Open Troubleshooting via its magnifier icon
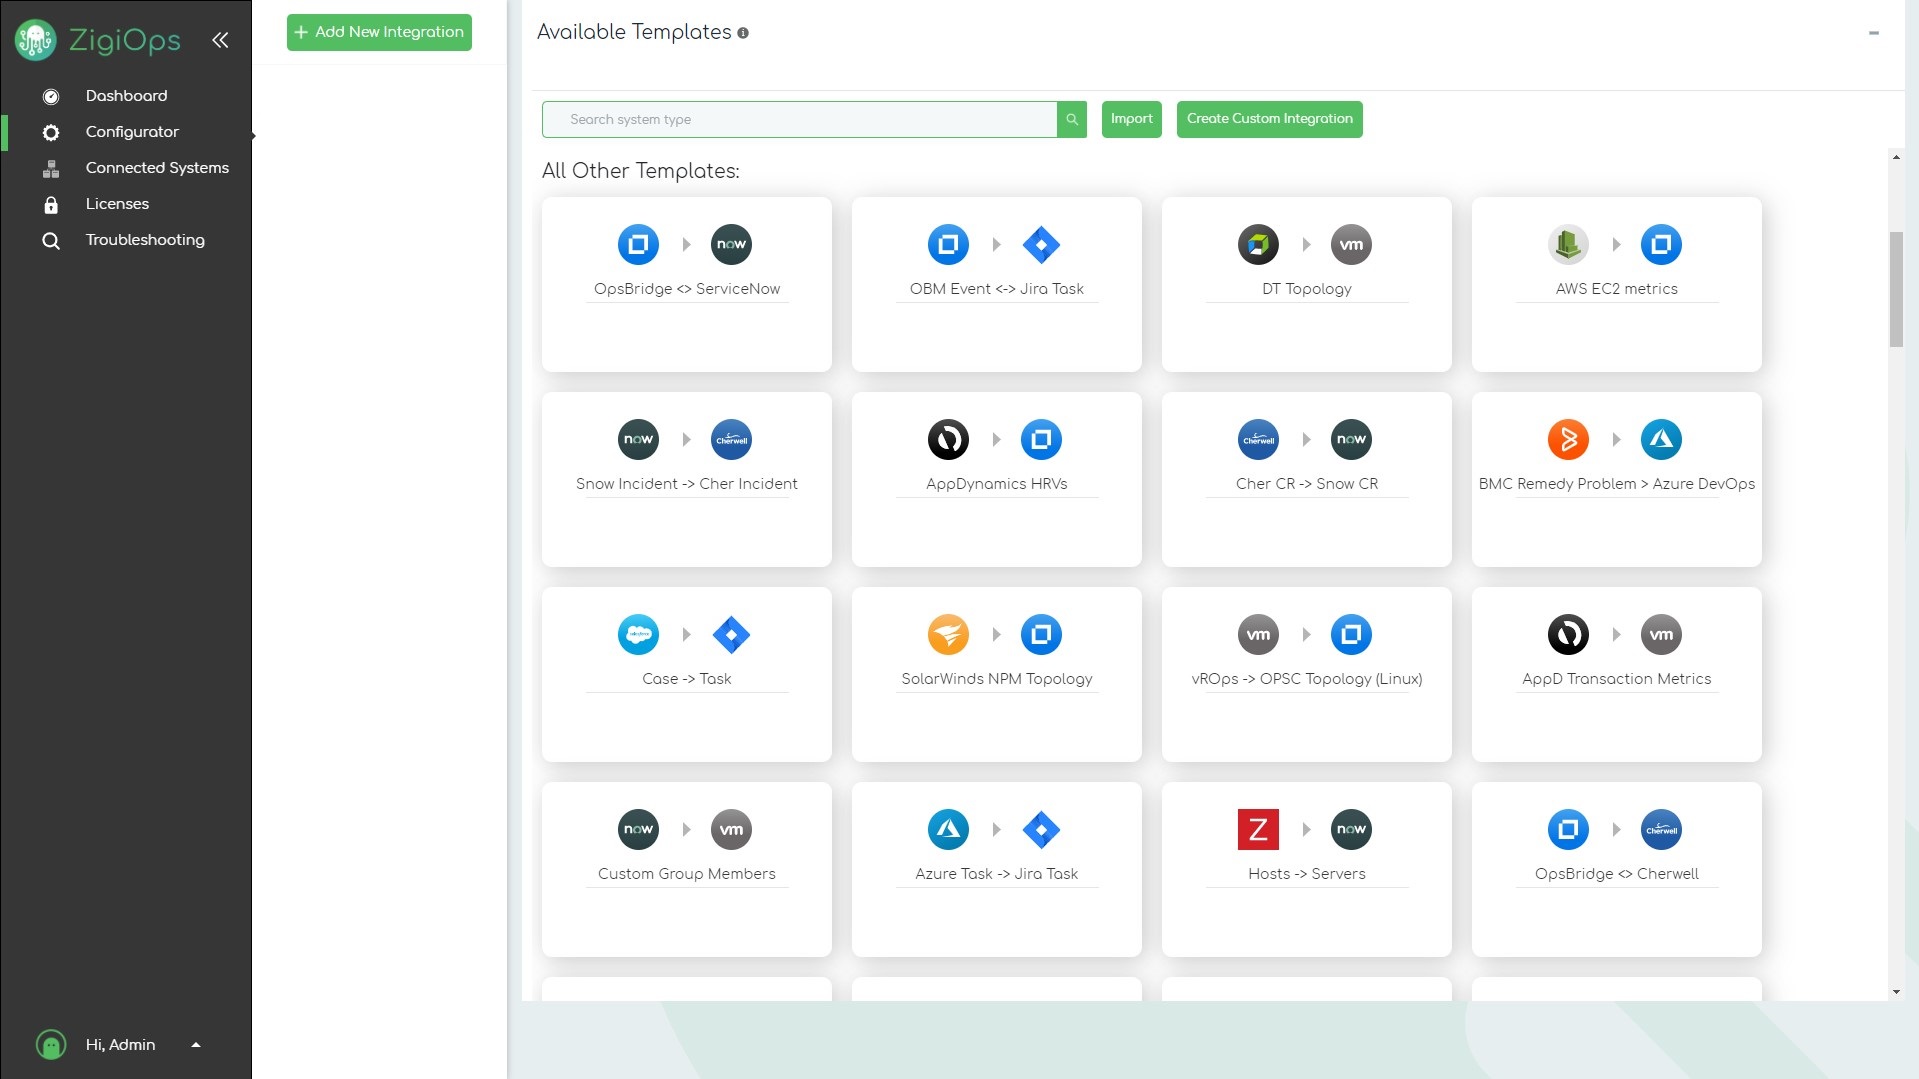 point(50,240)
